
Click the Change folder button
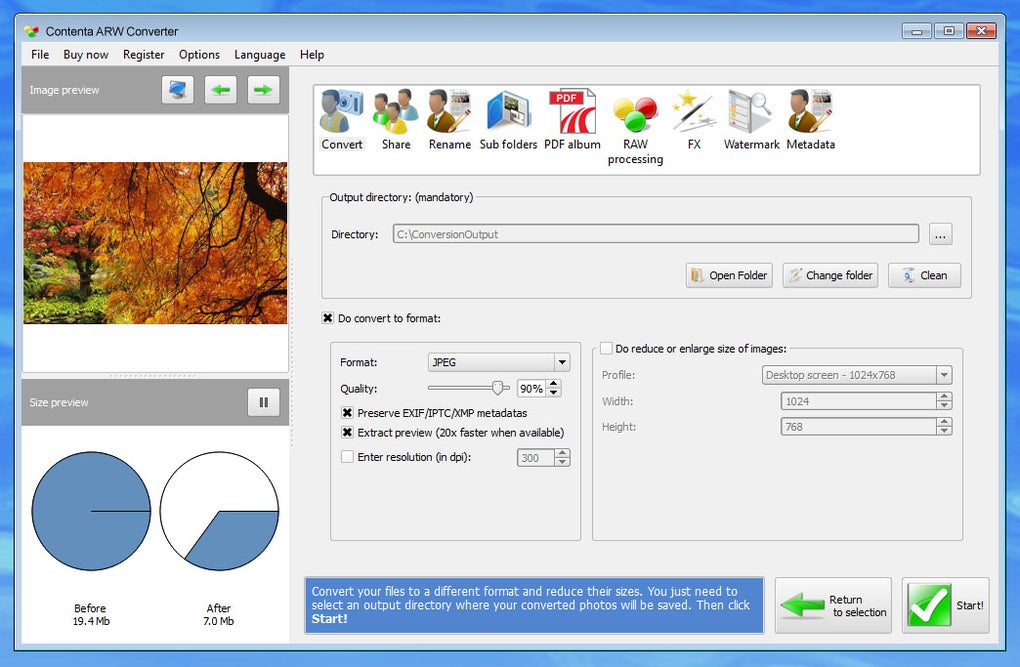click(831, 275)
